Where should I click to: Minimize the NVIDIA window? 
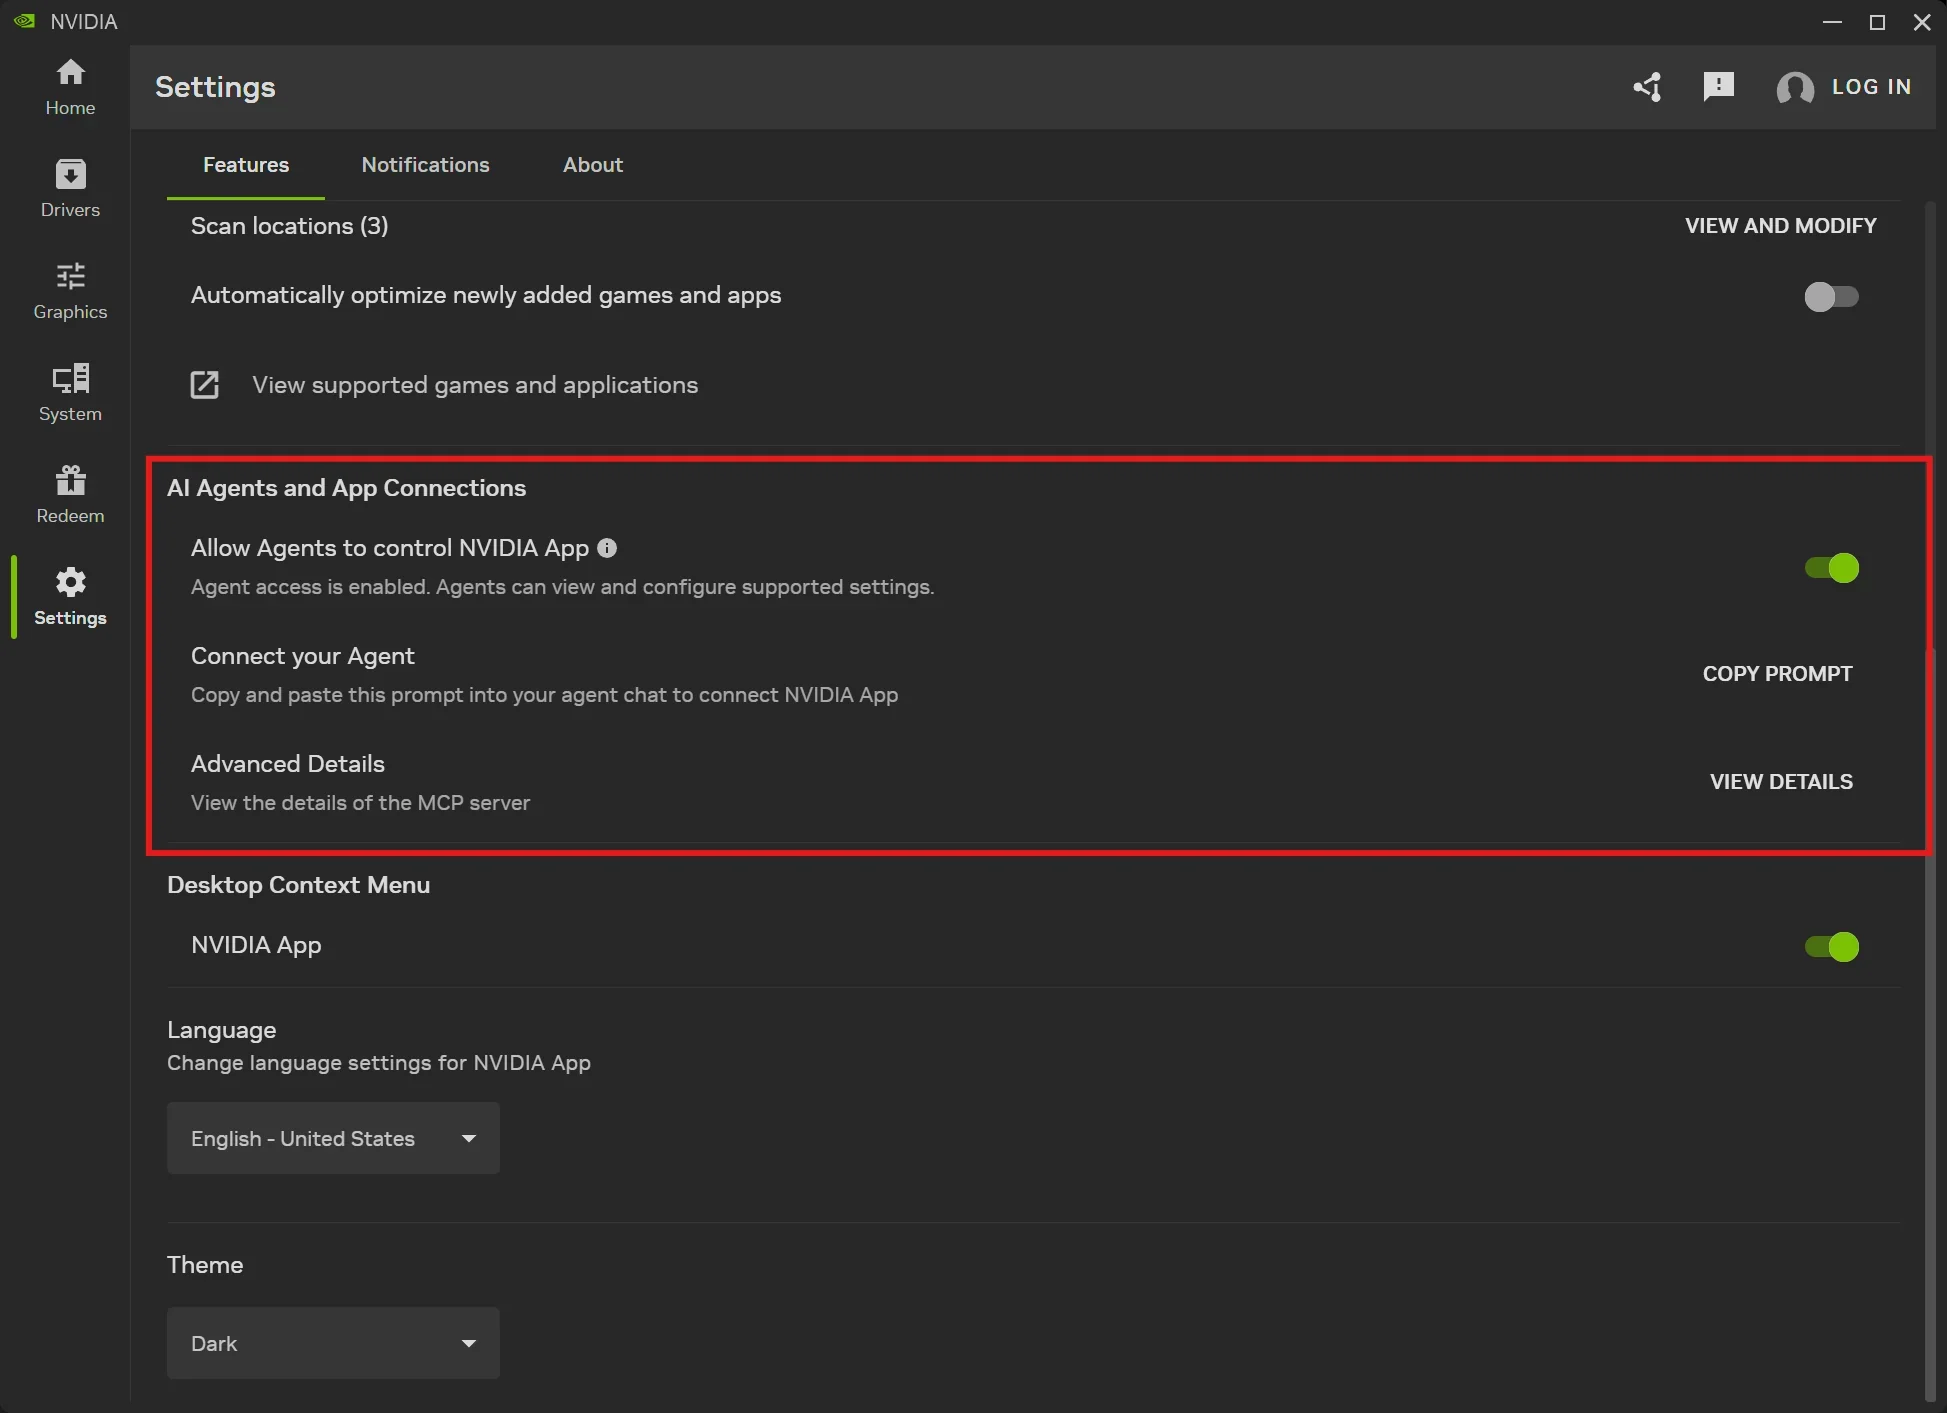click(1832, 22)
